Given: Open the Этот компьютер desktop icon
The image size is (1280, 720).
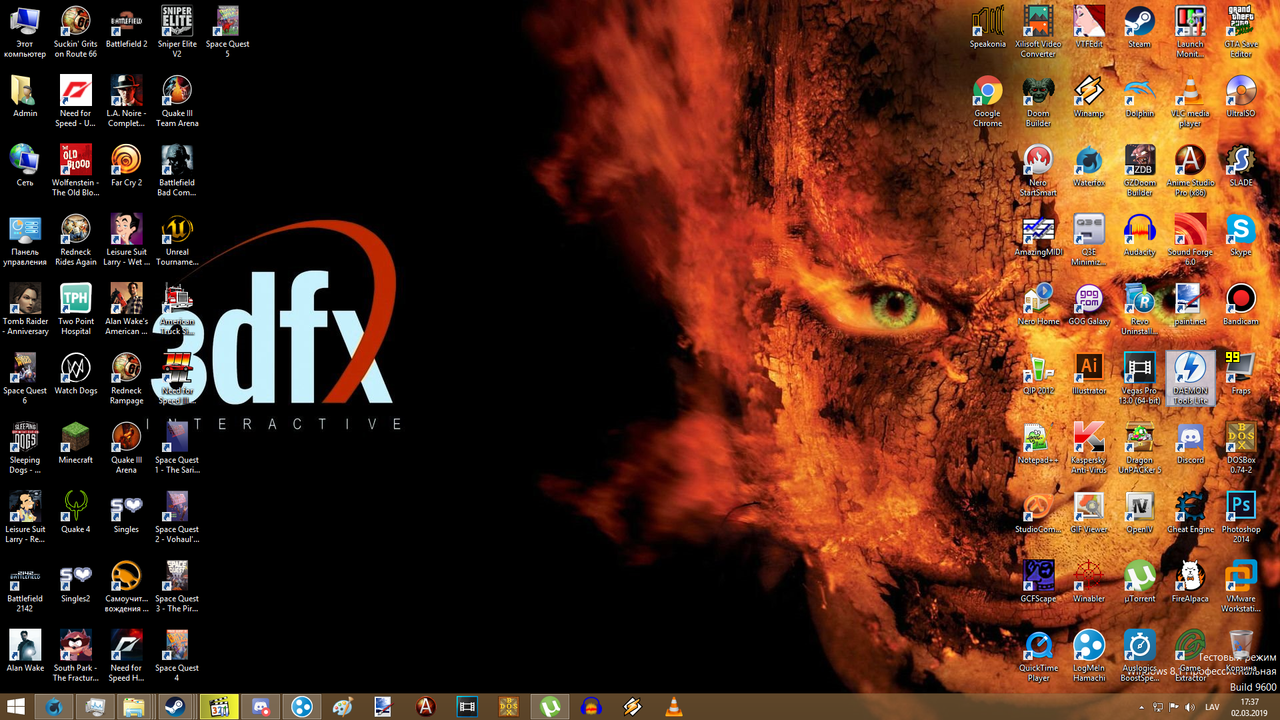Looking at the screenshot, I should tap(25, 32).
